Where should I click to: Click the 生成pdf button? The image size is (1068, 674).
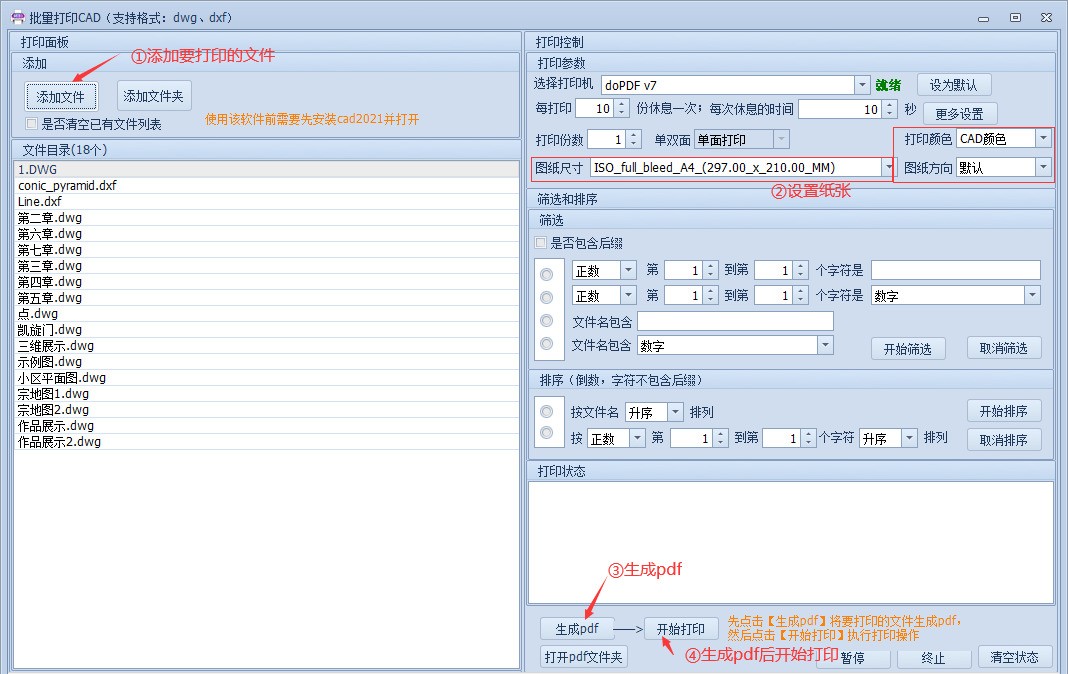tap(577, 629)
